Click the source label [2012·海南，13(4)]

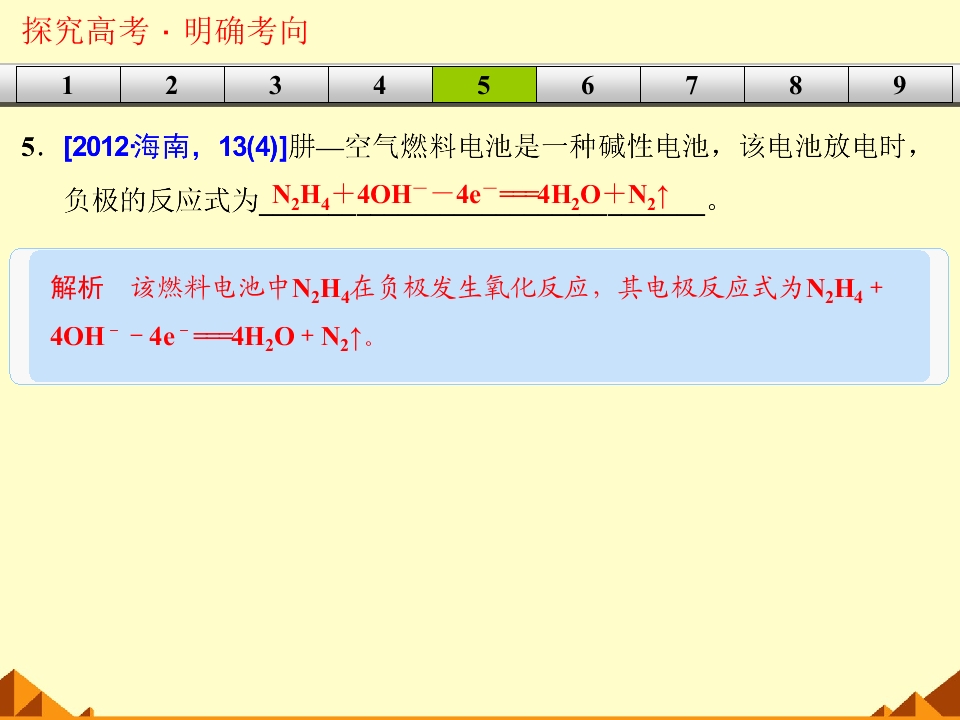176,147
